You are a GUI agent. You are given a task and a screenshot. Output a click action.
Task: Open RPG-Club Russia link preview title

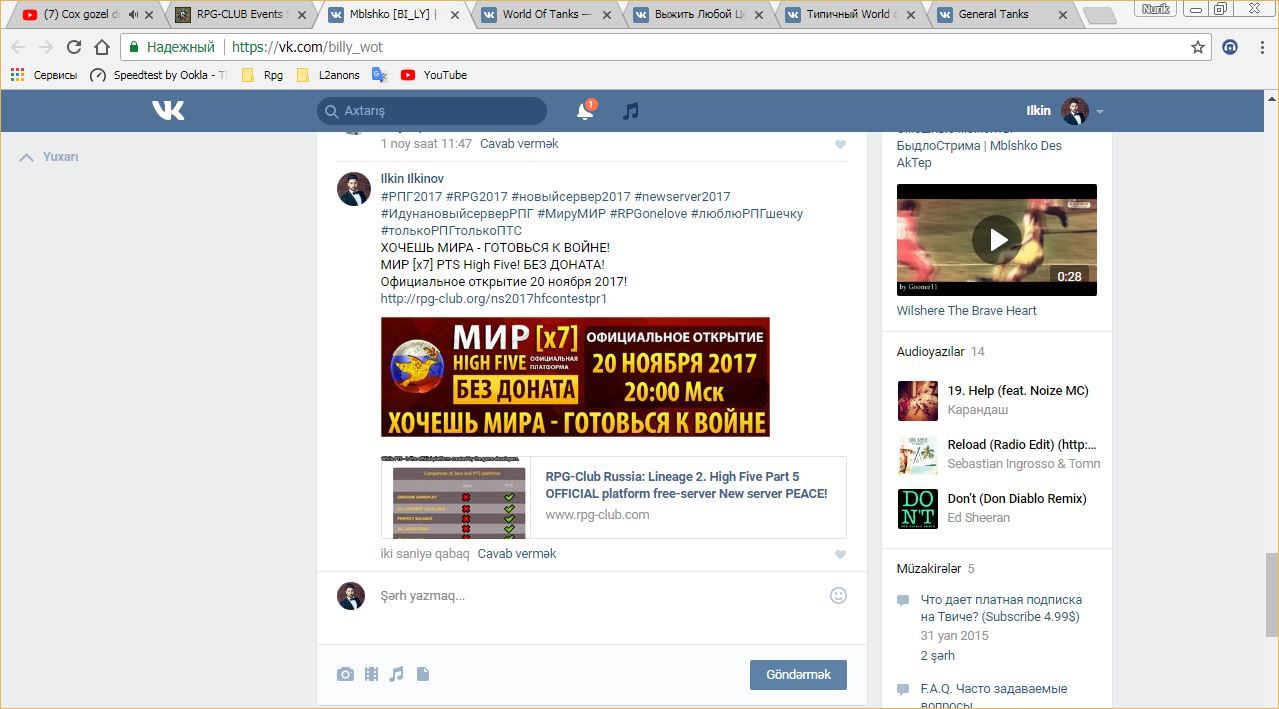(686, 485)
